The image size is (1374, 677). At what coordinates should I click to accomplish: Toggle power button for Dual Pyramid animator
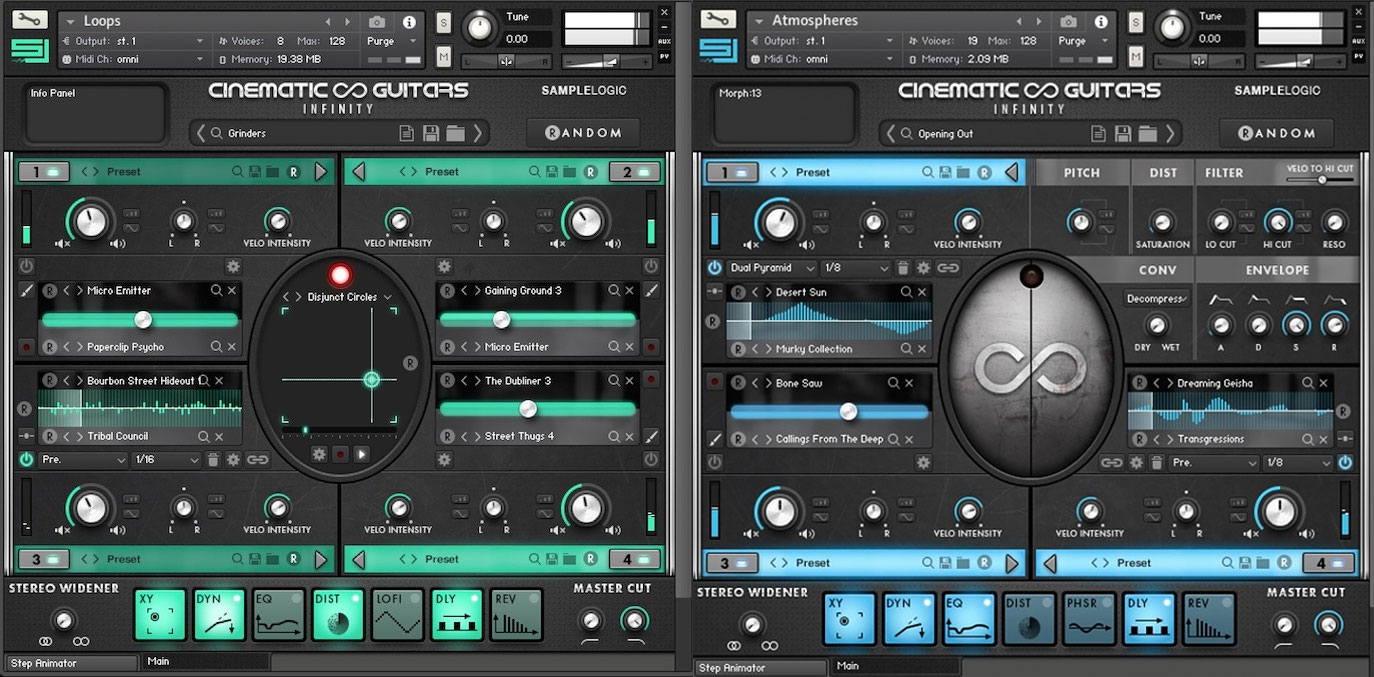pyautogui.click(x=715, y=268)
